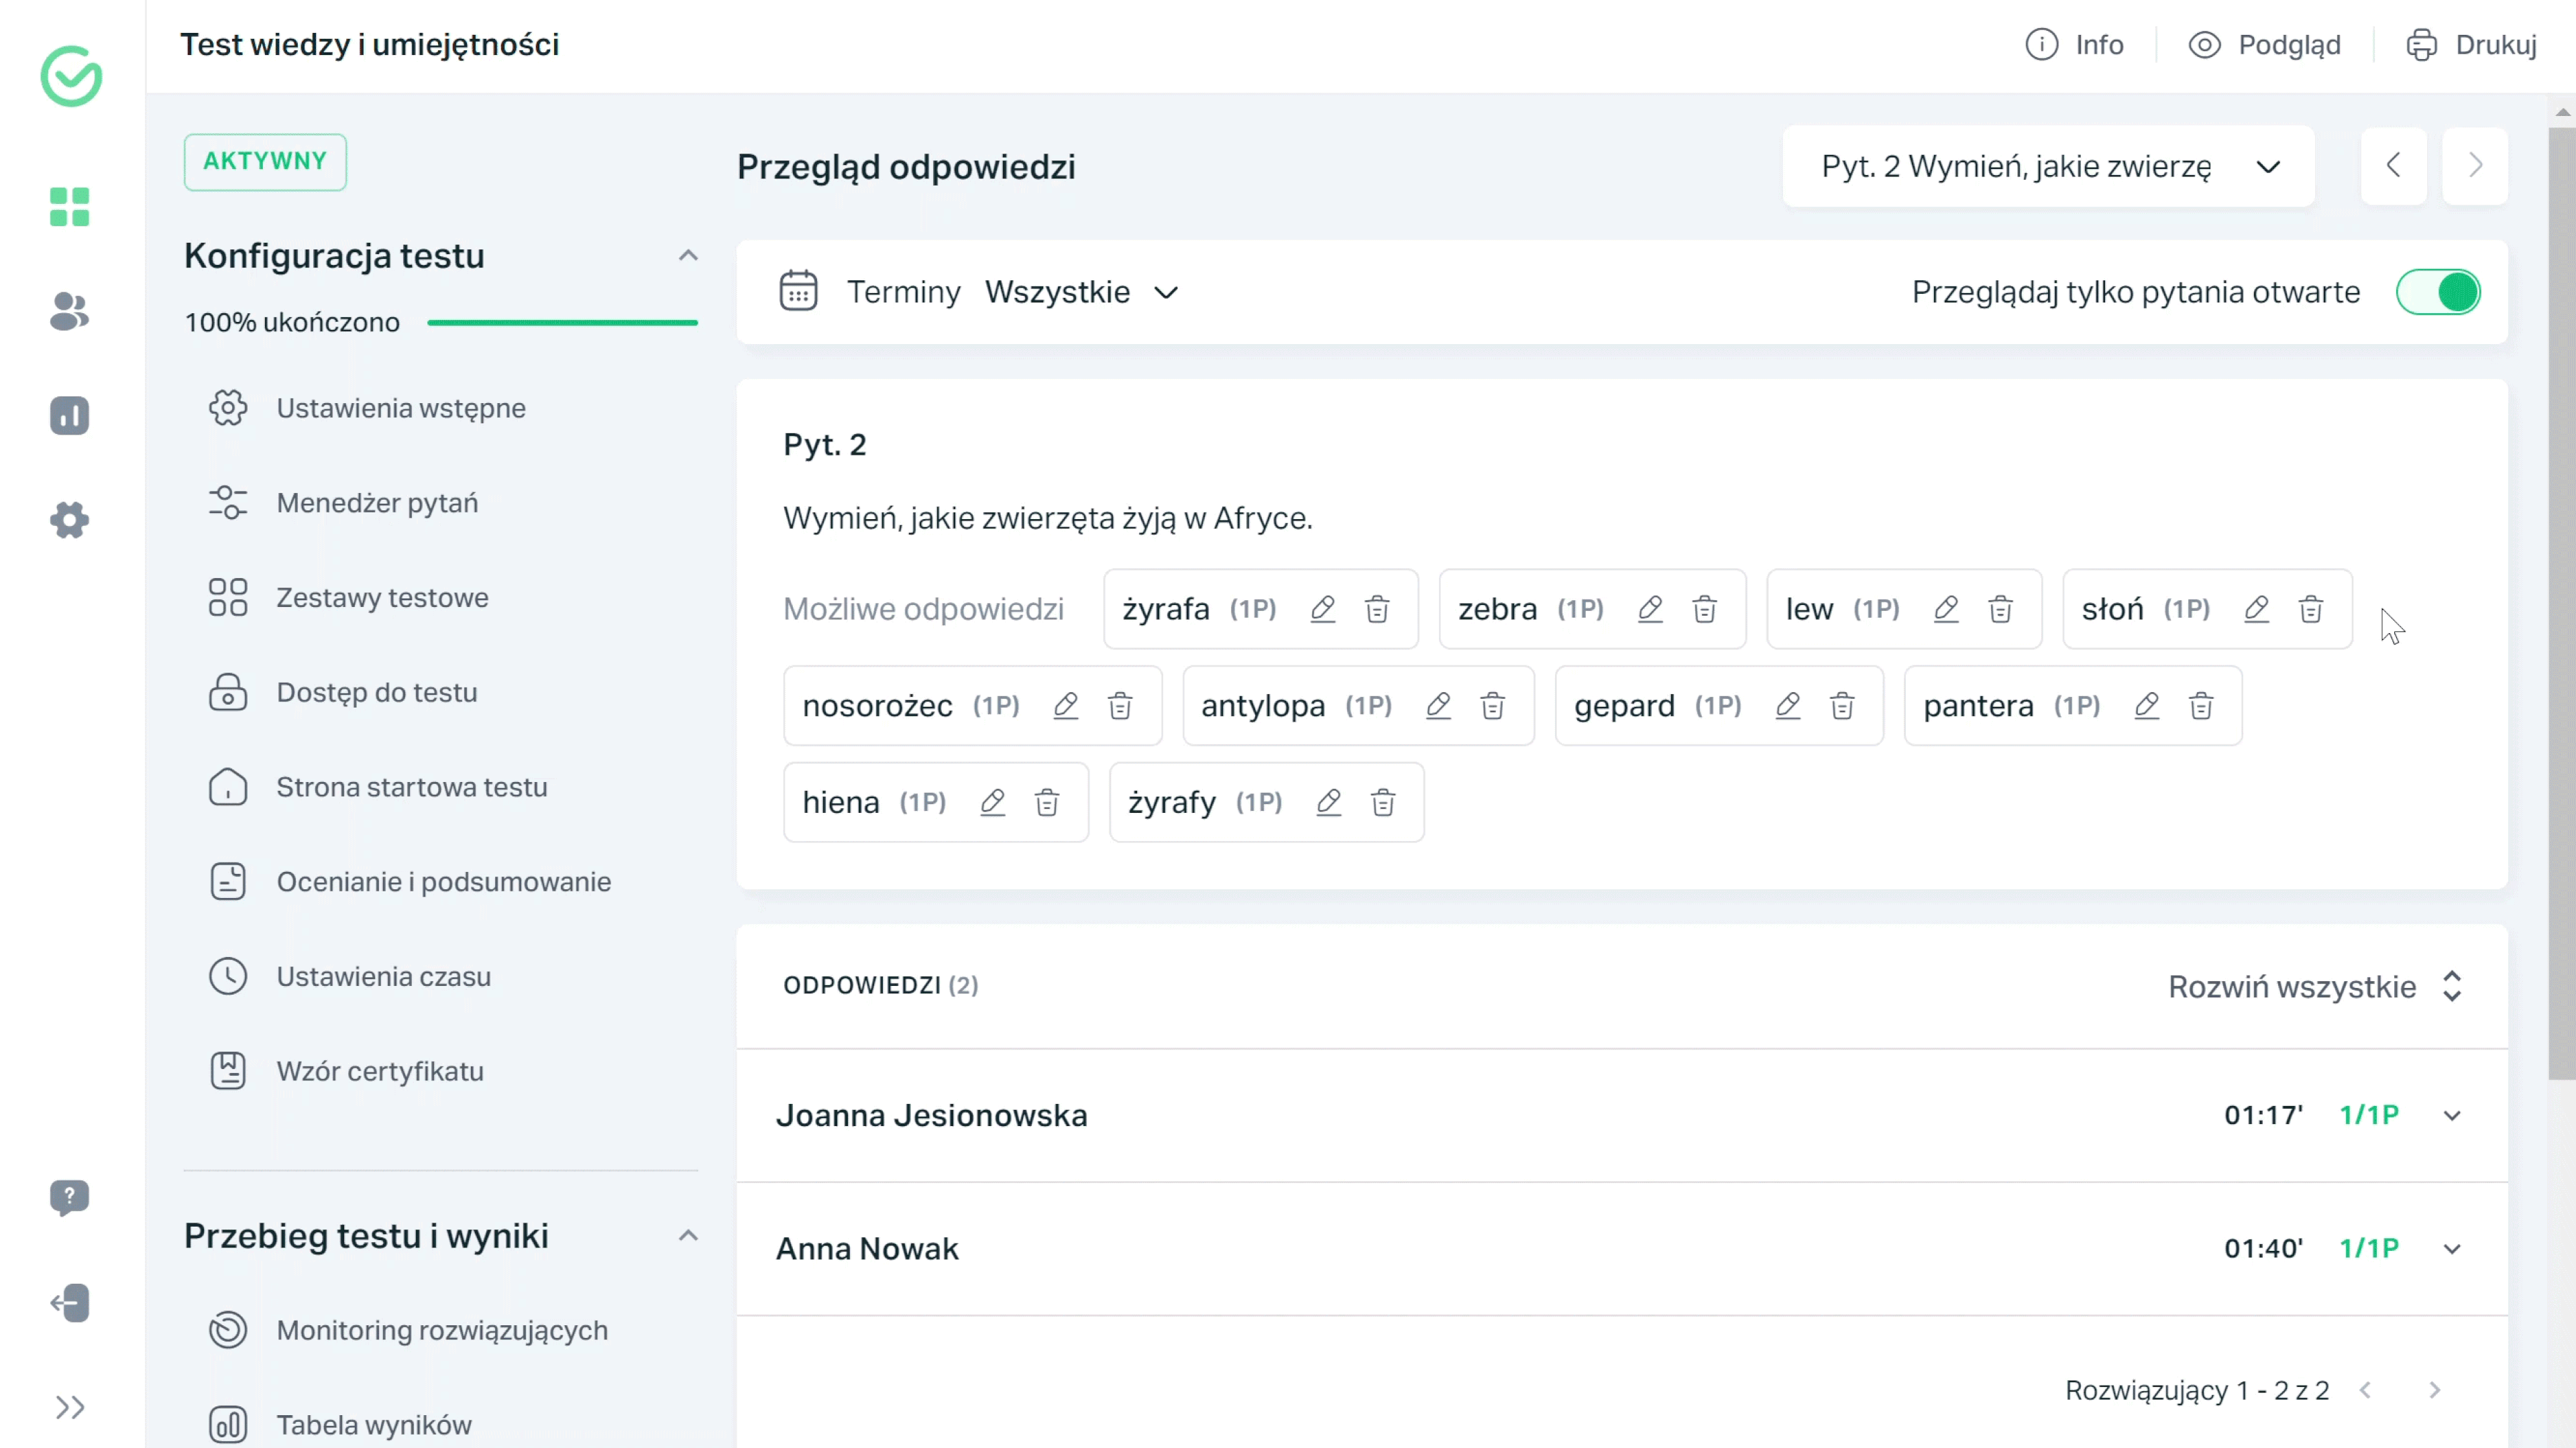Screen dimensions: 2576x1448
Task: Click the Tabela wyników icon
Action: click(x=227, y=1423)
